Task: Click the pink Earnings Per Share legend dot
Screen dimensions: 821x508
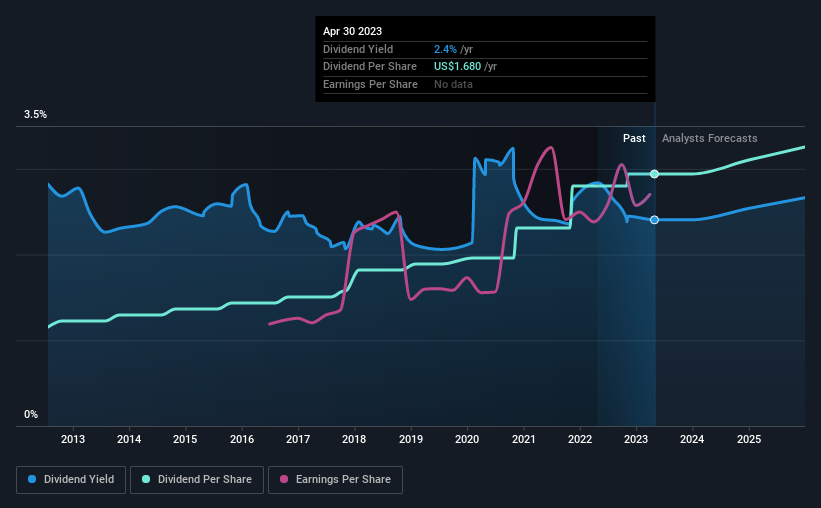Action: tap(284, 479)
